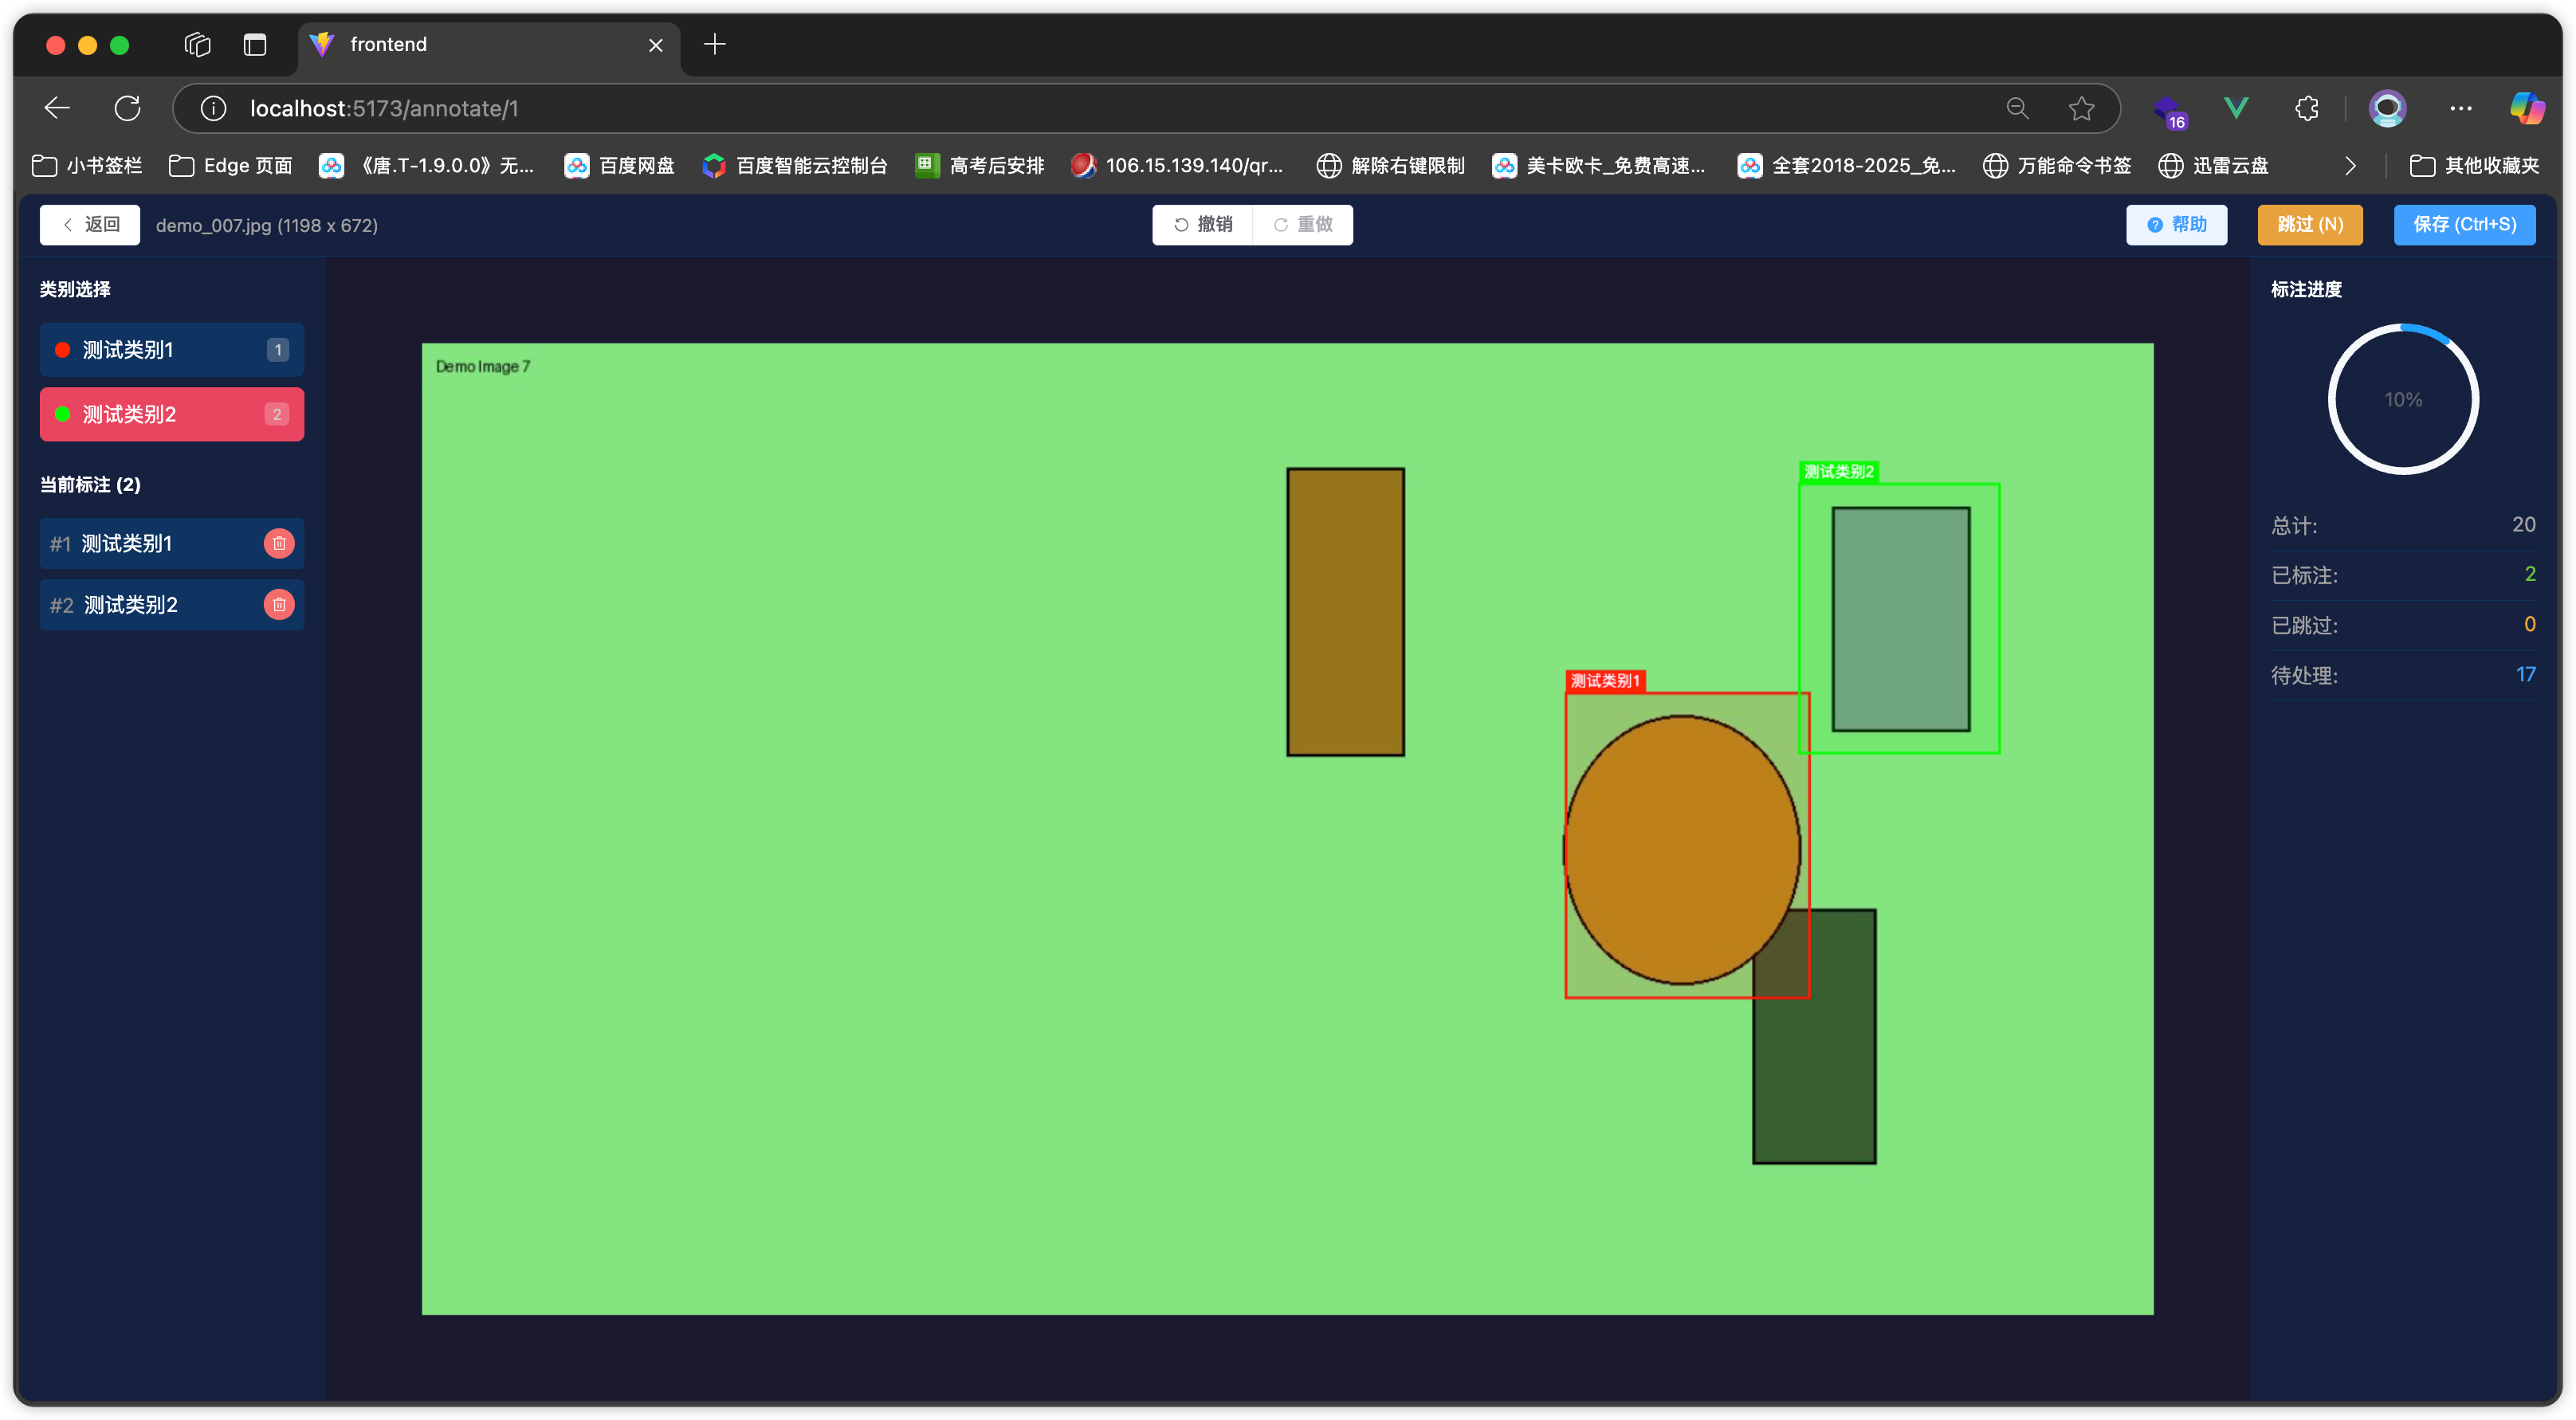Click the zoom magnifier in address bar
The image size is (2576, 1420).
coord(2017,108)
